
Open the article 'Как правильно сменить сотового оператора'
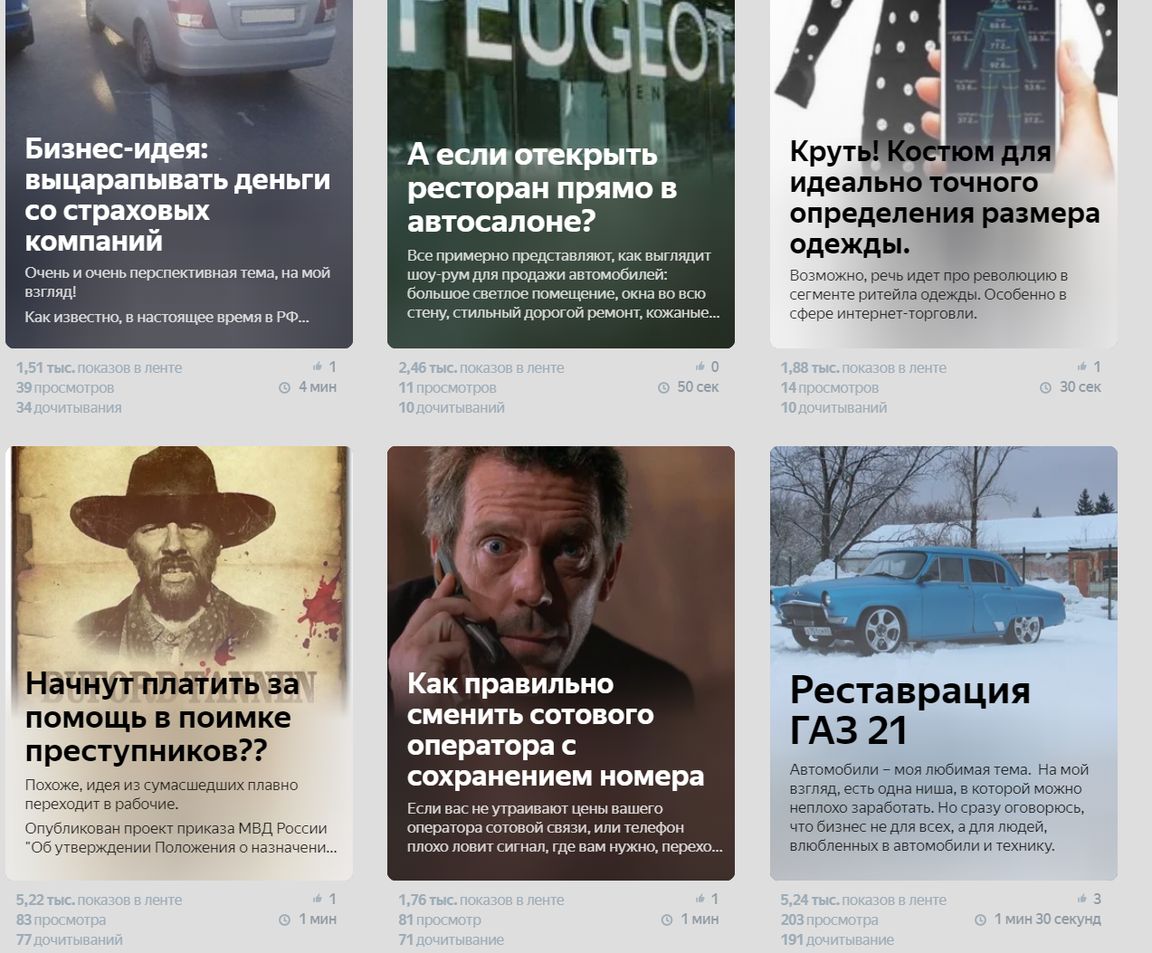(555, 730)
